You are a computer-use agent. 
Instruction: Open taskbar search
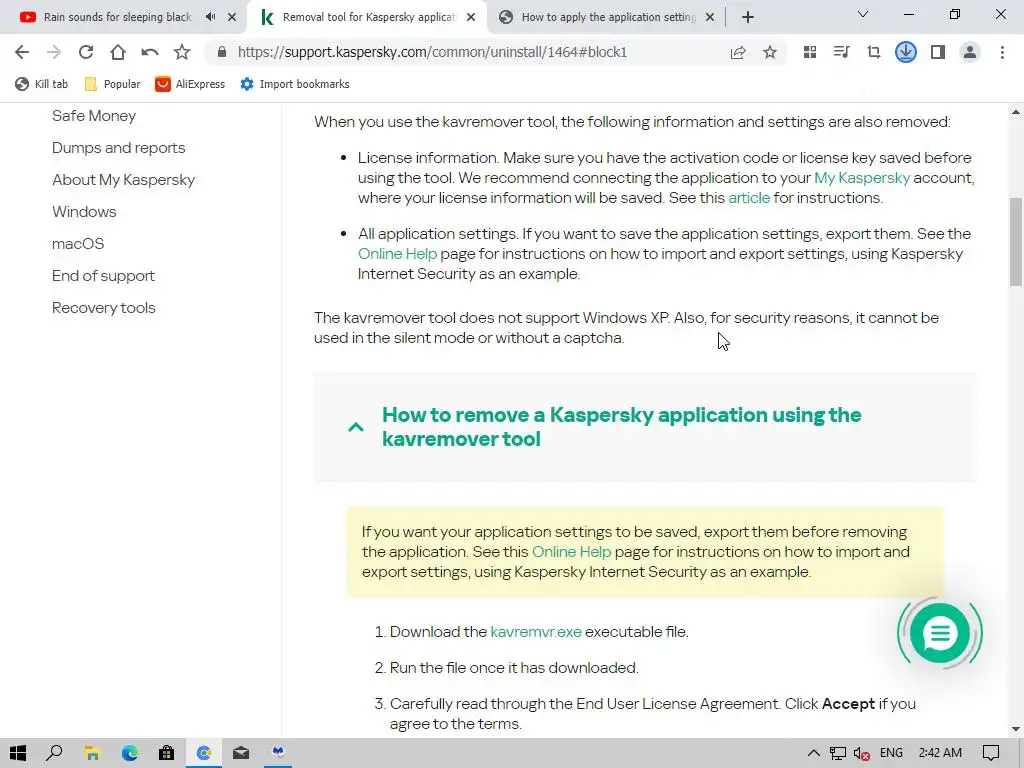tap(55, 753)
